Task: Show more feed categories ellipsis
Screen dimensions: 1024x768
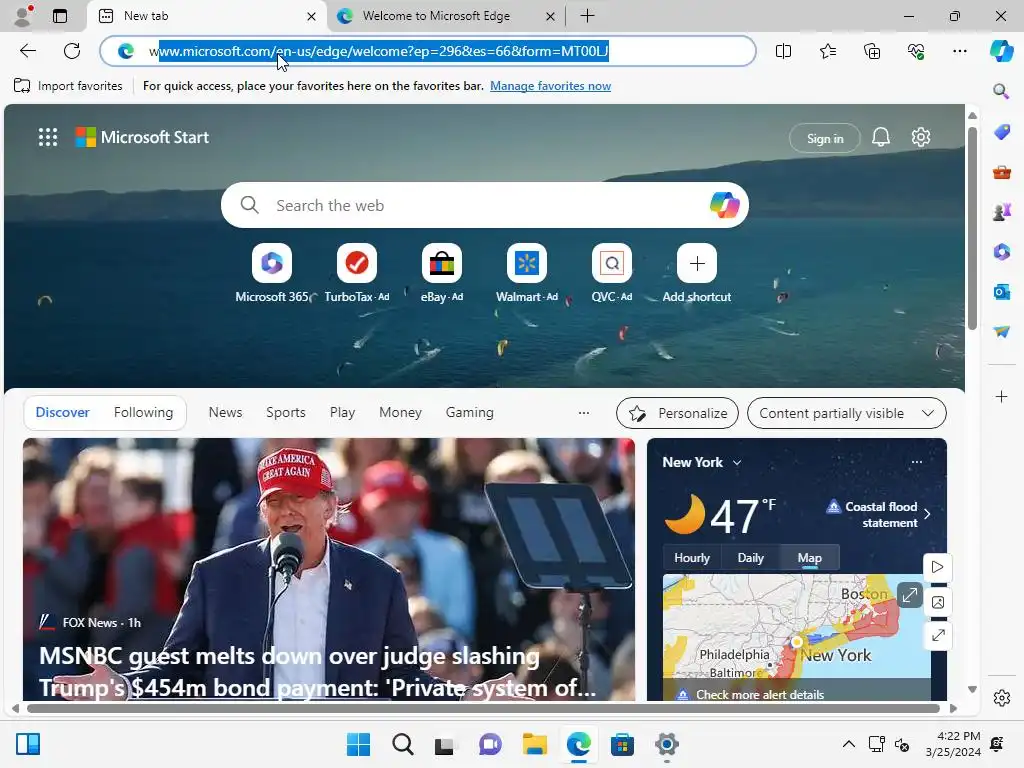Action: coord(584,413)
